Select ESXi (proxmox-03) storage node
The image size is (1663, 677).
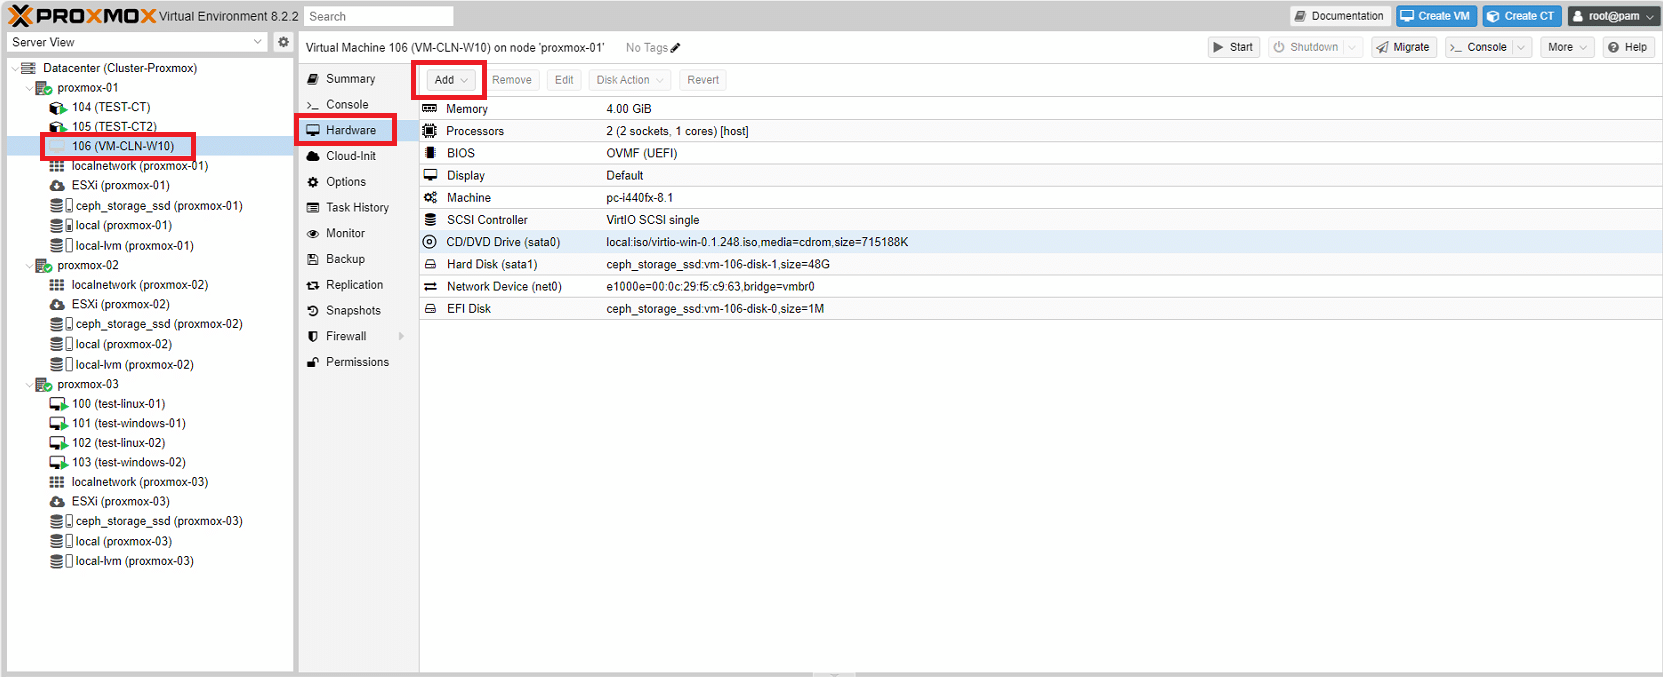[120, 501]
